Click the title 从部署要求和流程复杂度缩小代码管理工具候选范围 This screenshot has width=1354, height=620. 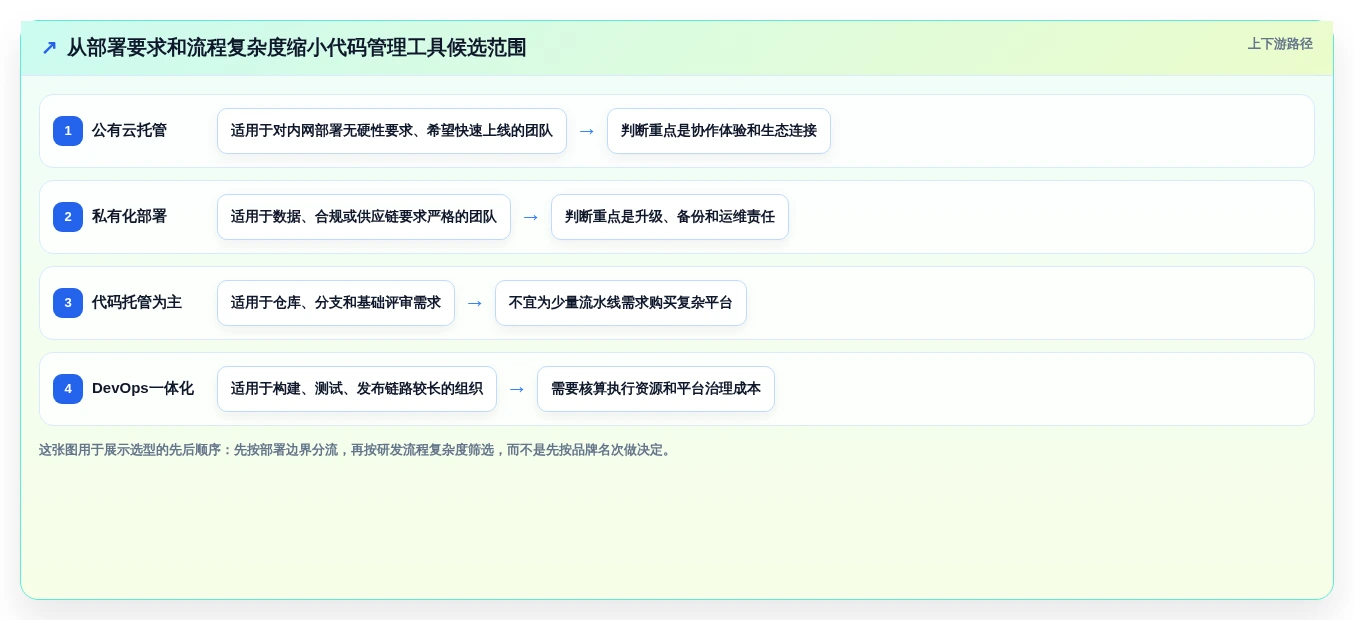click(296, 48)
